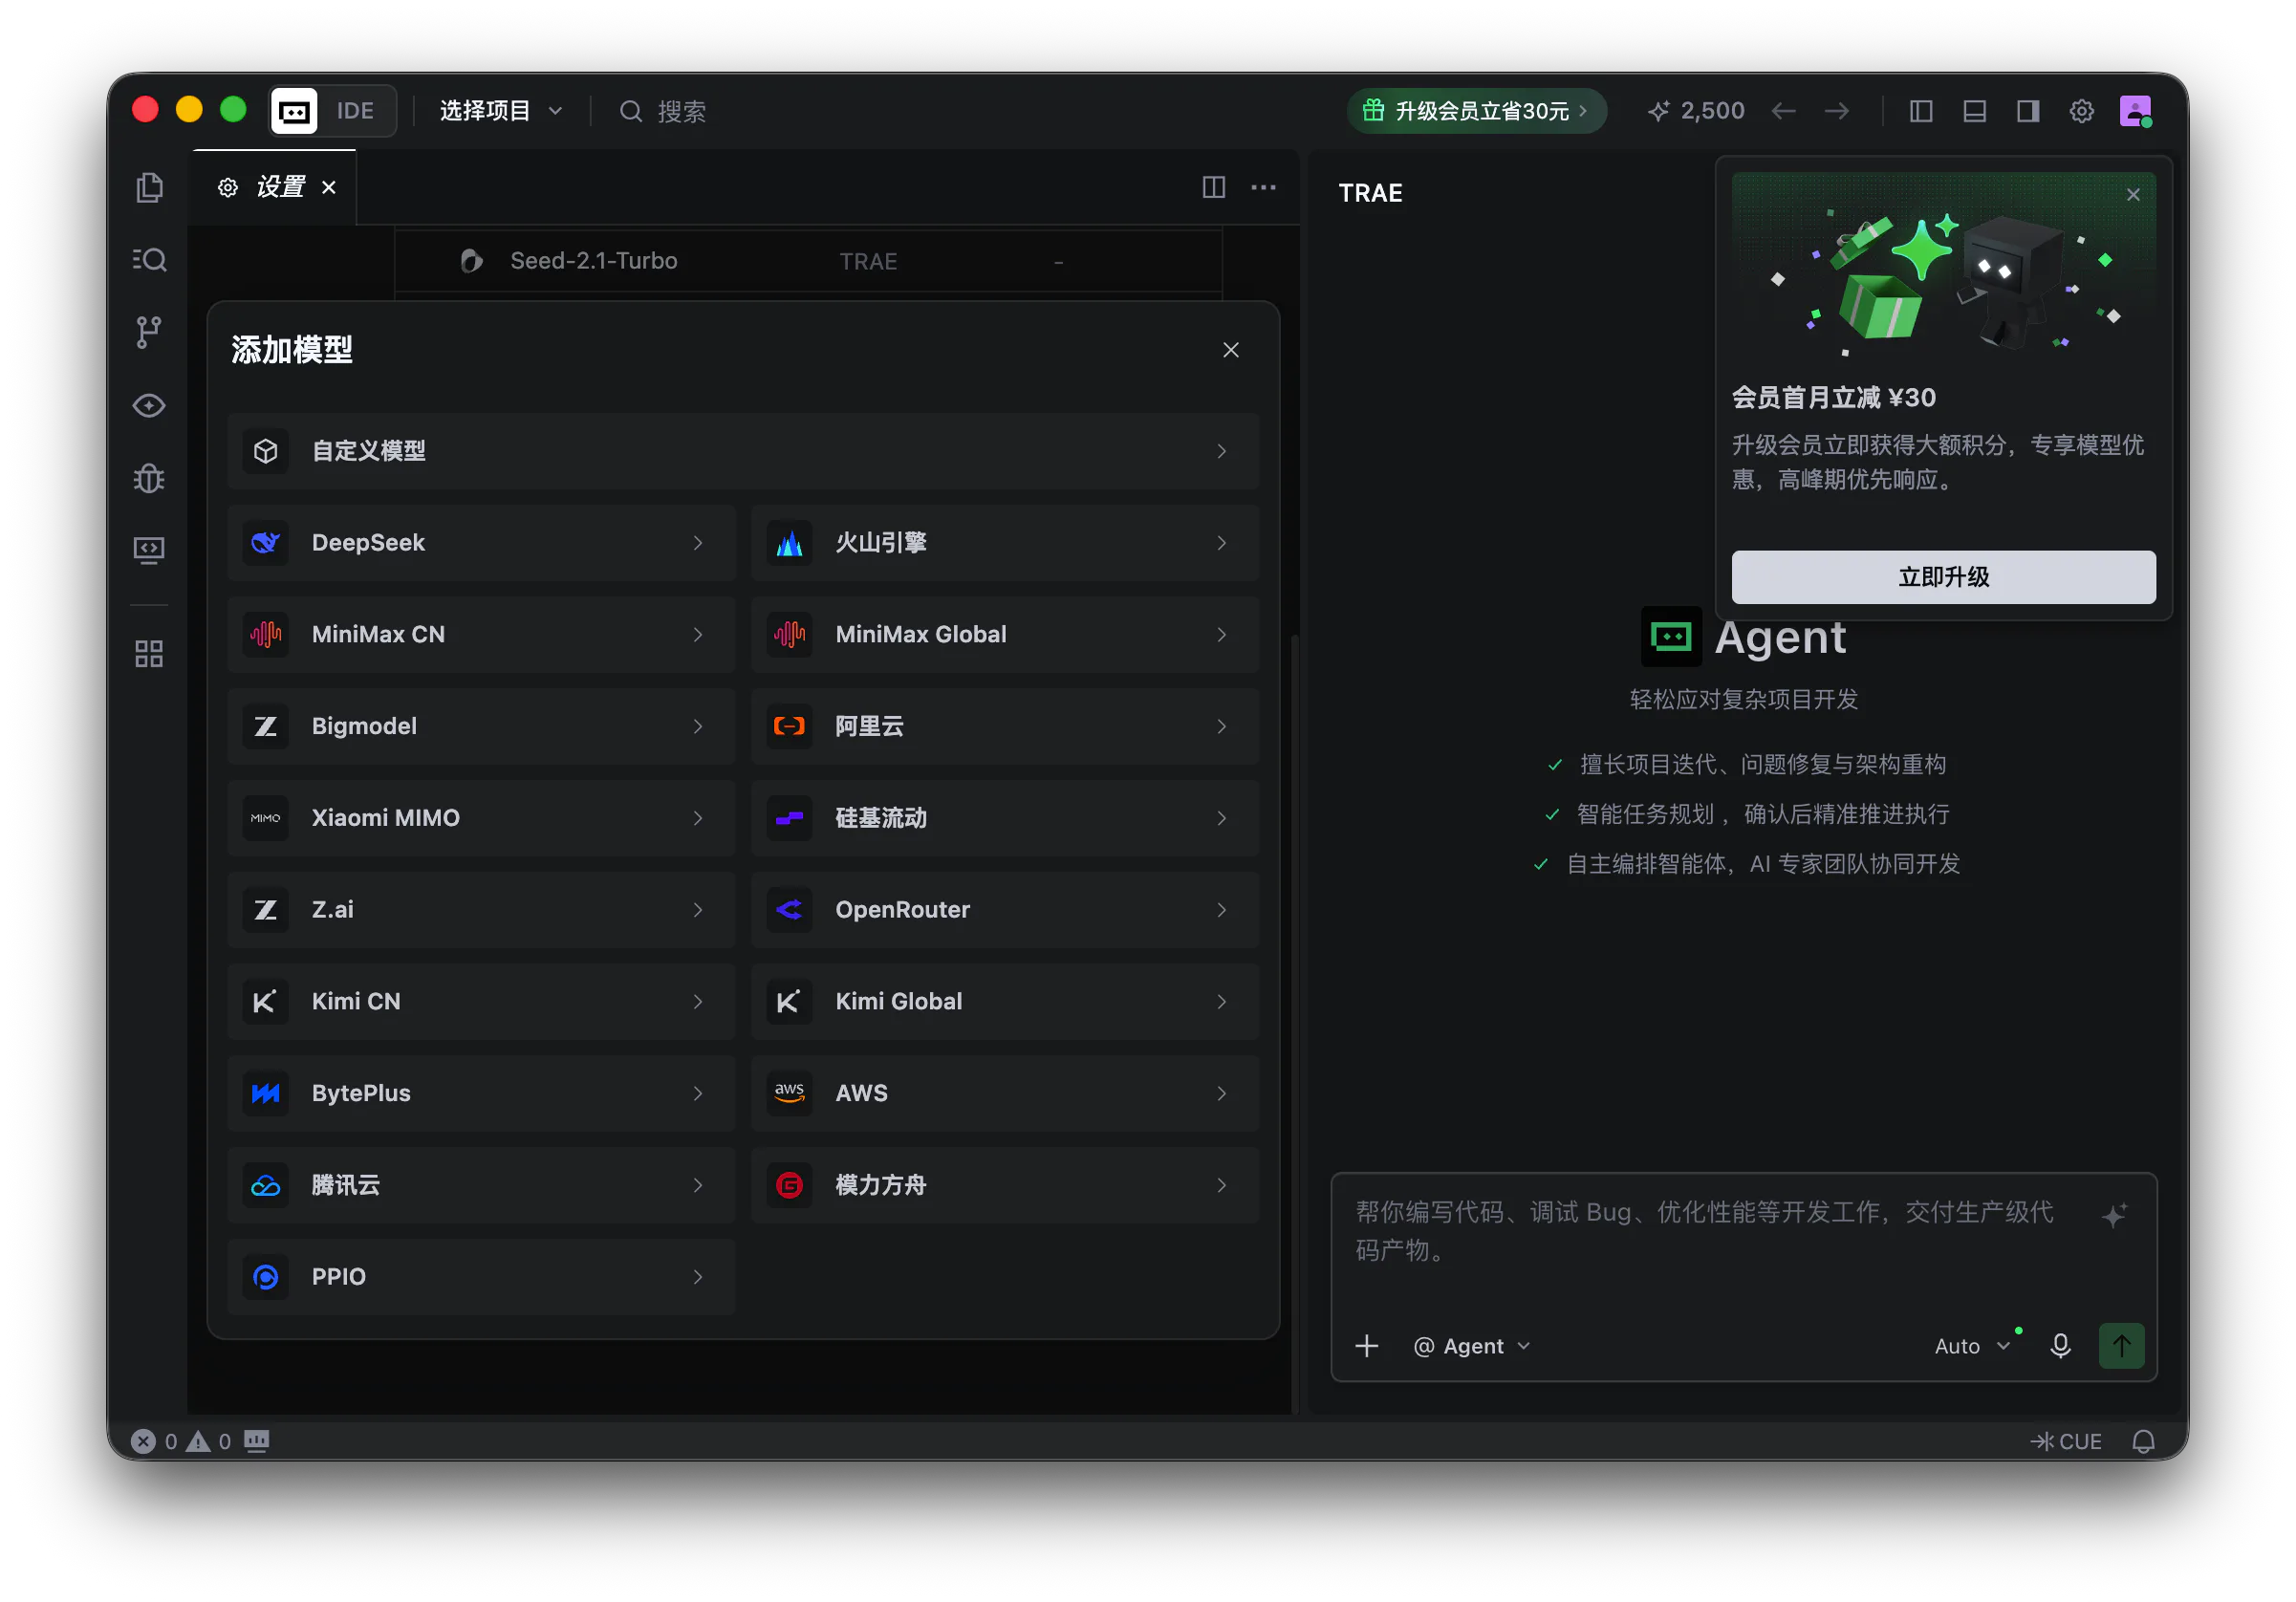Open the Agent mode selector dropdown

[1471, 1346]
